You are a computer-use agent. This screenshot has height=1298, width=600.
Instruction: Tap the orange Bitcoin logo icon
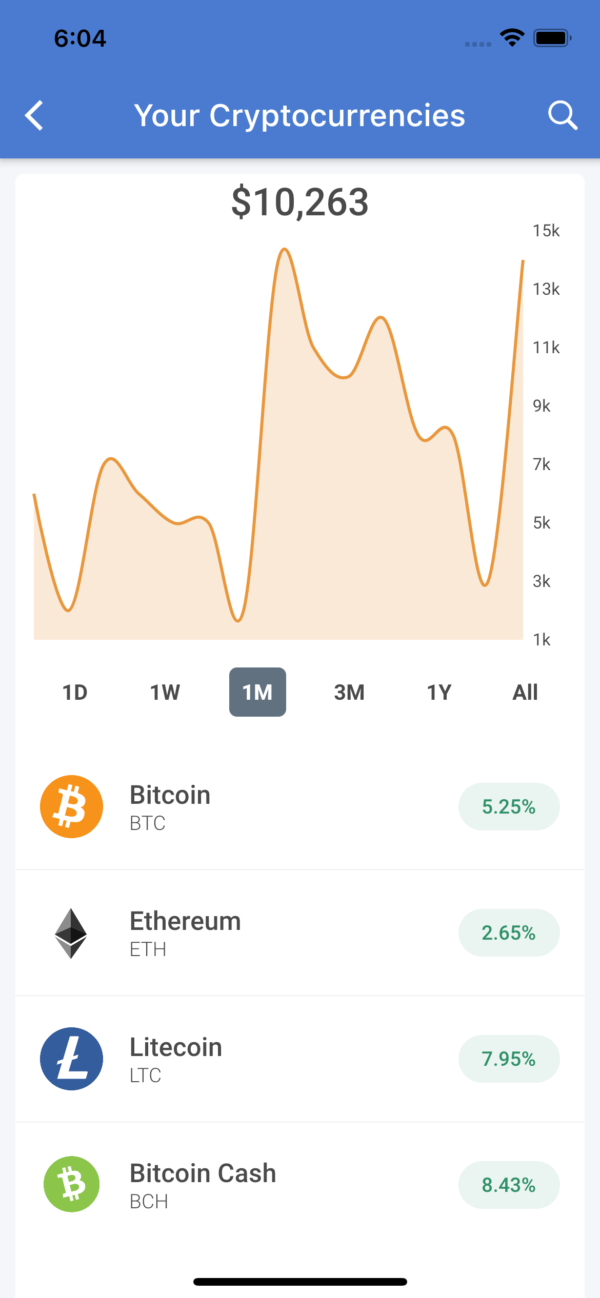click(x=71, y=807)
